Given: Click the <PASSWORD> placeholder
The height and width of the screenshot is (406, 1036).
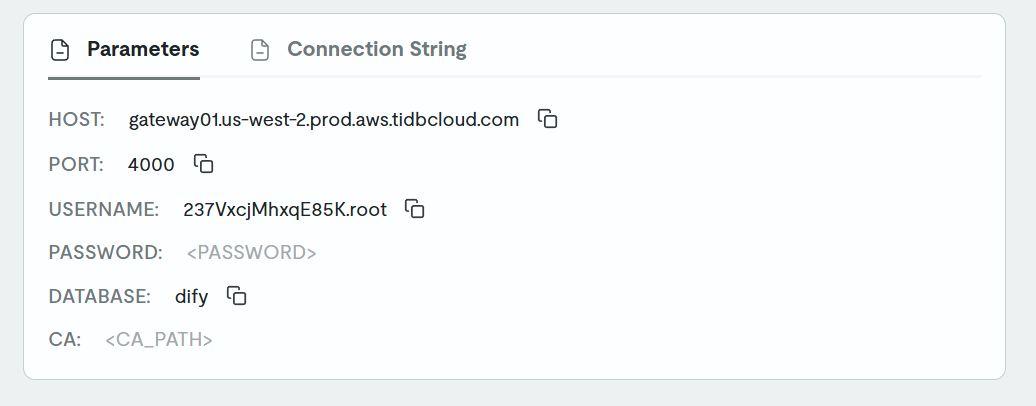Looking at the screenshot, I should pos(252,253).
